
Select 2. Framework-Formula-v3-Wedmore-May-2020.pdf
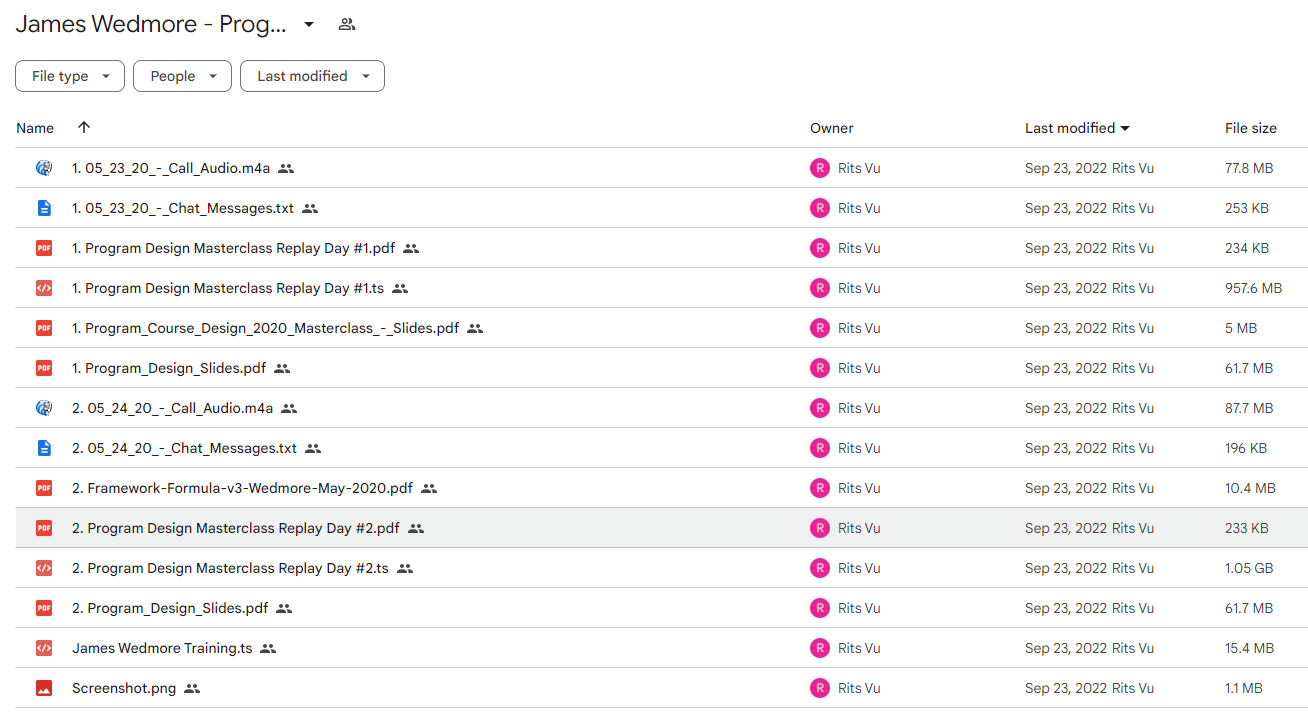click(242, 488)
